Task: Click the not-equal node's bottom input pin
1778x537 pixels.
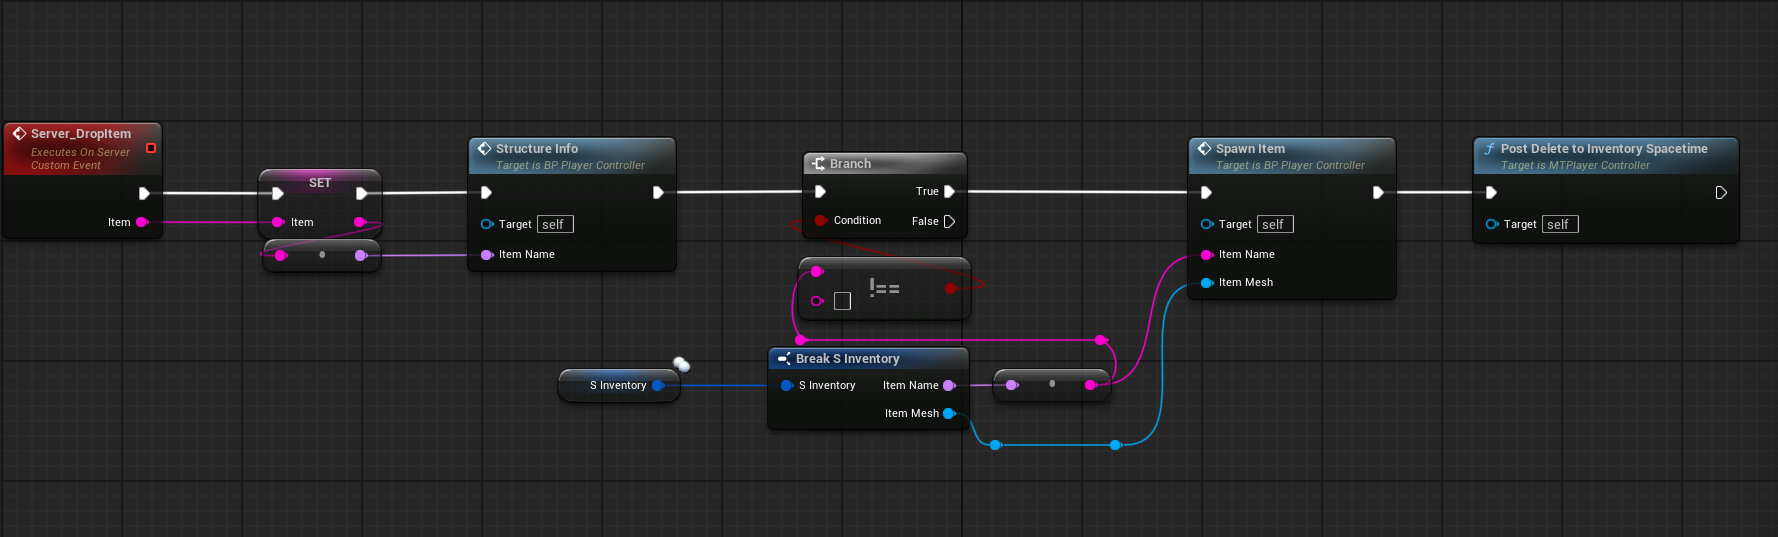Action: pyautogui.click(x=817, y=301)
